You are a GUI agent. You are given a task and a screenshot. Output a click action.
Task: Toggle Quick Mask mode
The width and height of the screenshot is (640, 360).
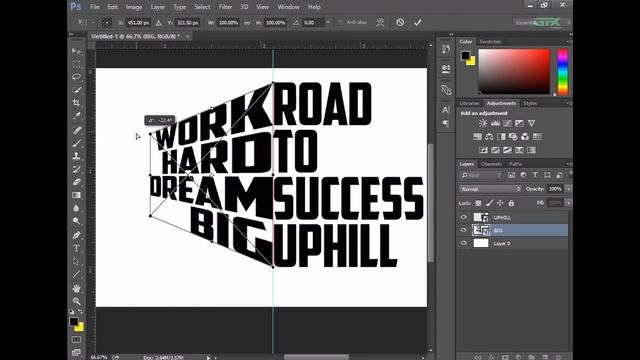pyautogui.click(x=76, y=340)
